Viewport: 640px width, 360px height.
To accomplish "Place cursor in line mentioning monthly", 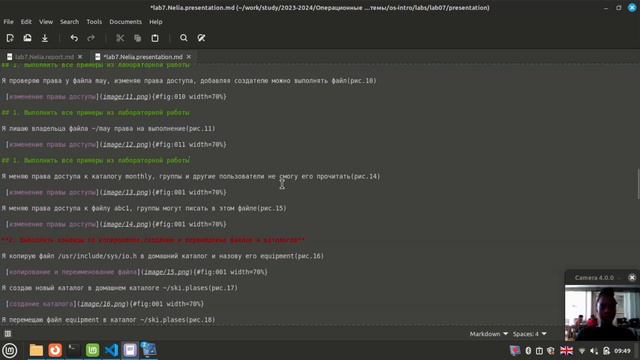I will point(191,176).
